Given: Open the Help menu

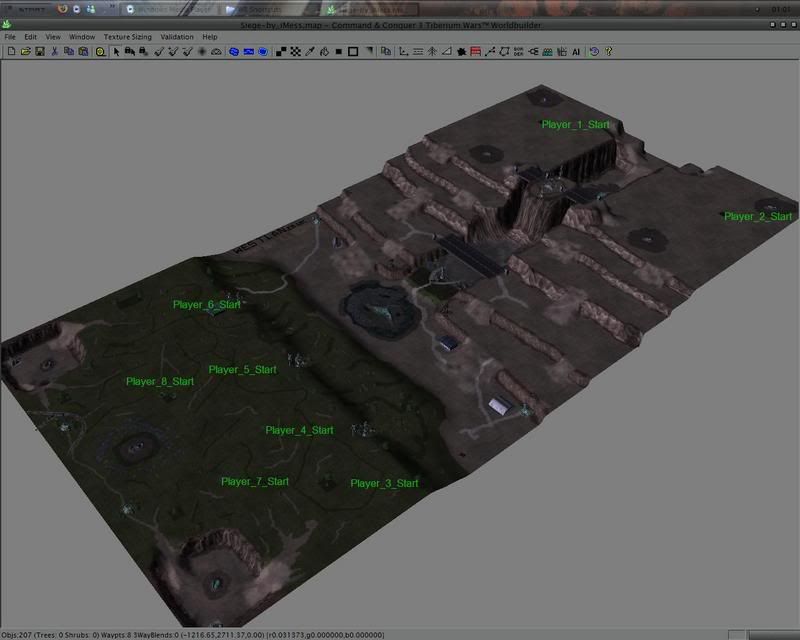Looking at the screenshot, I should [x=210, y=37].
